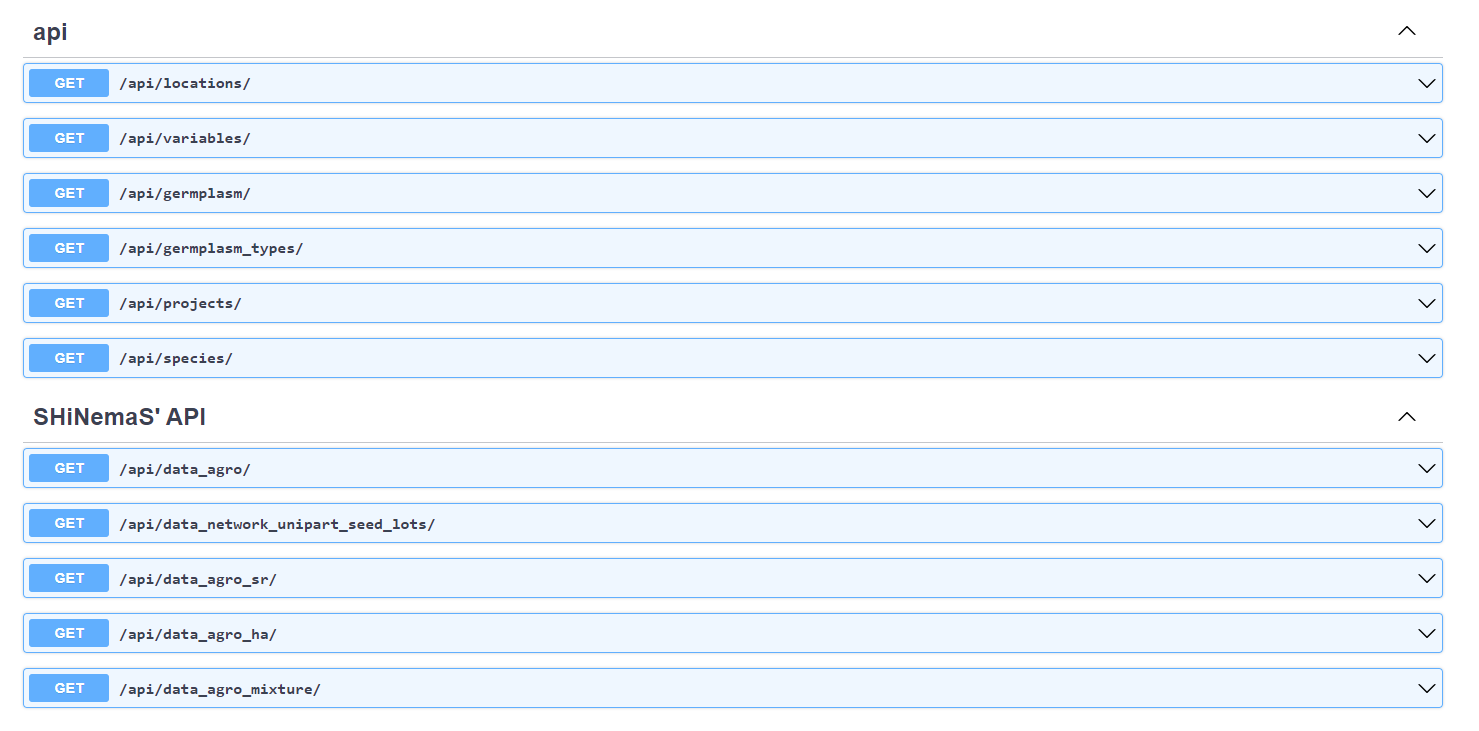Collapse the SHiNemaS' API section chevron
The height and width of the screenshot is (731, 1479).
click(1407, 416)
